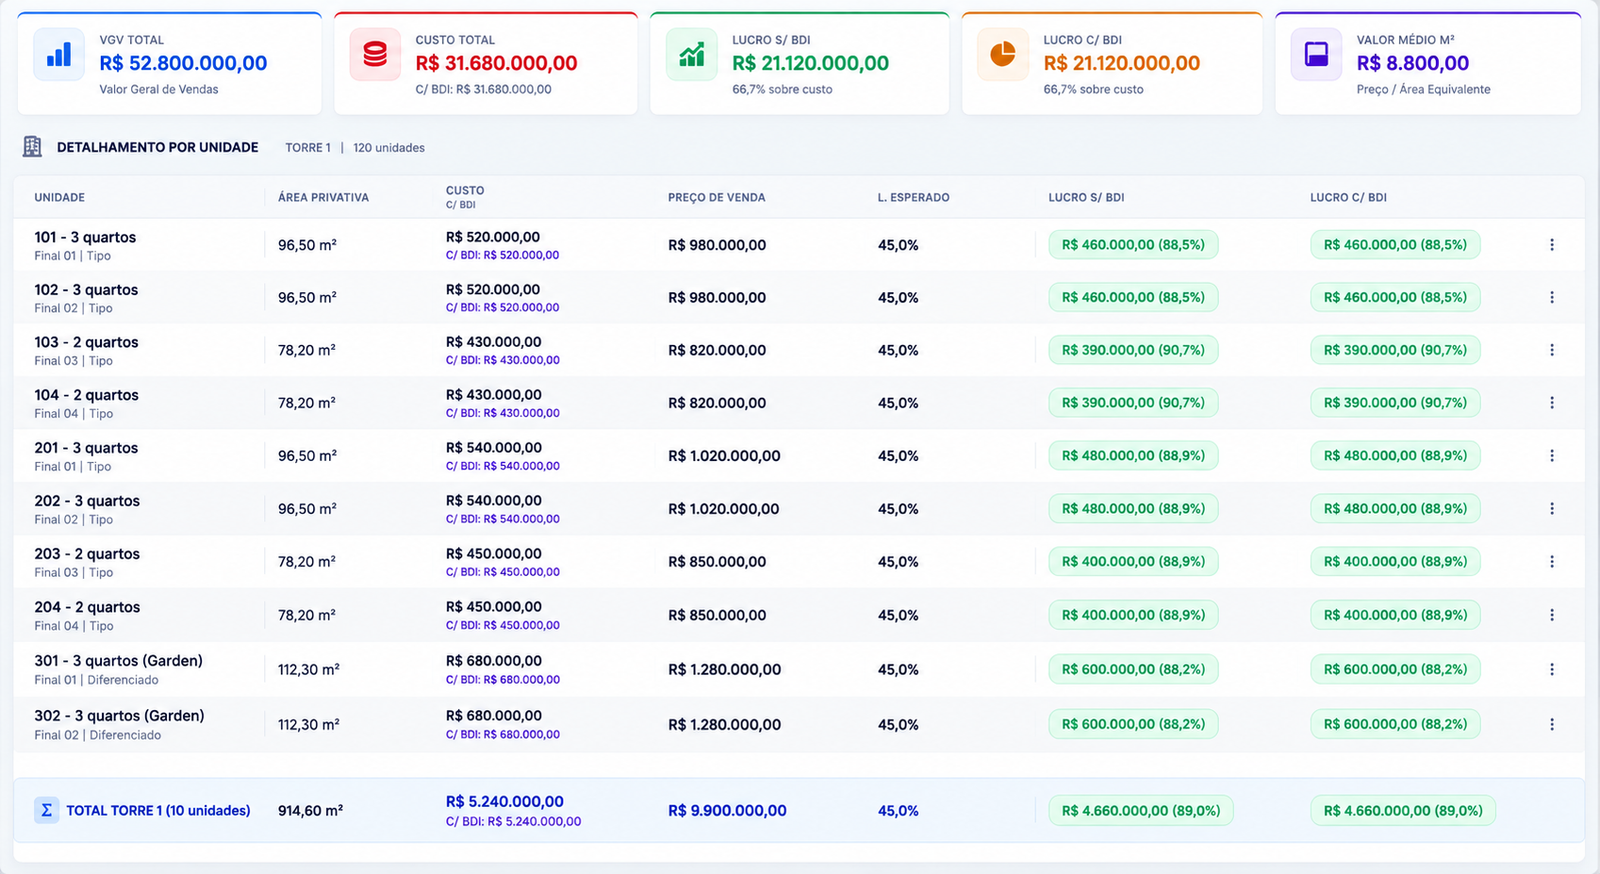Click the Lucro S/ BDI column header

pos(1086,198)
